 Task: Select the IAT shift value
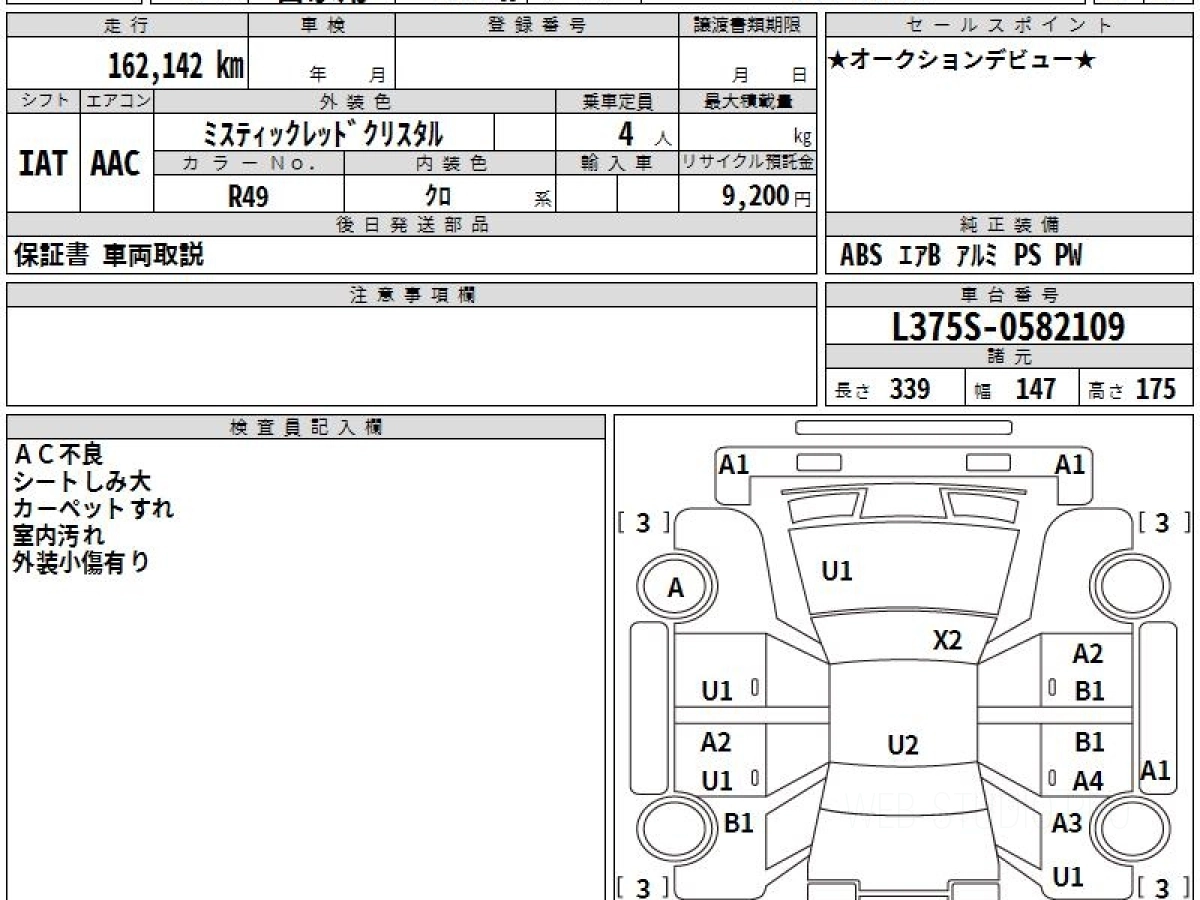43,163
